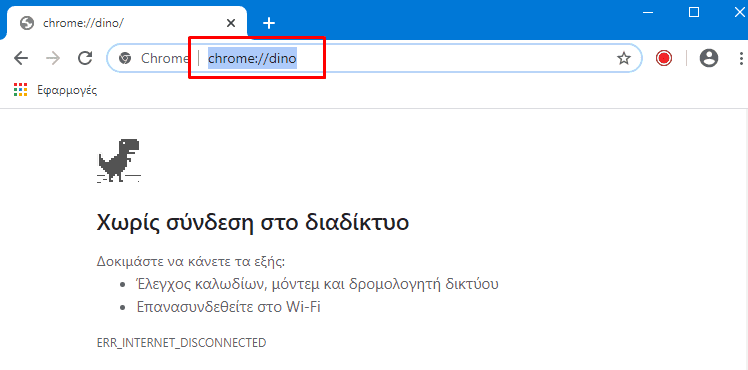
Task: Select the chrome://dino/ tab
Action: coord(126,23)
